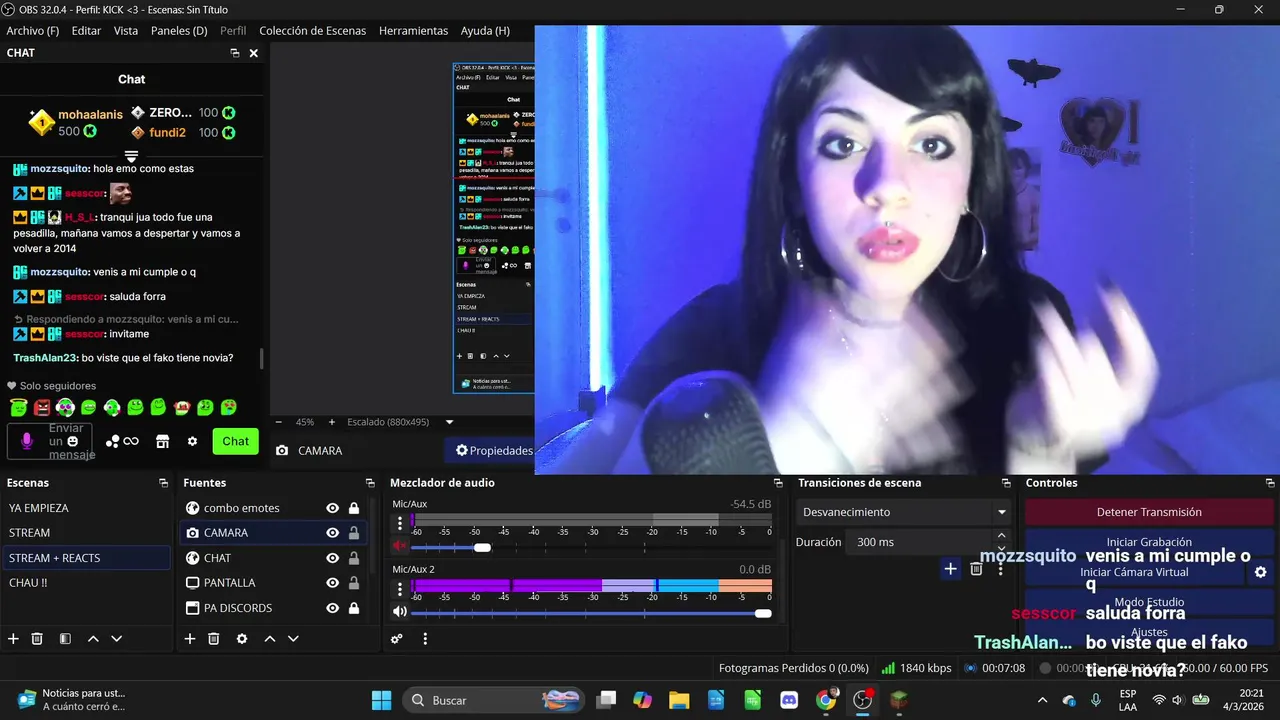Open Discord from the taskbar

[x=789, y=700]
